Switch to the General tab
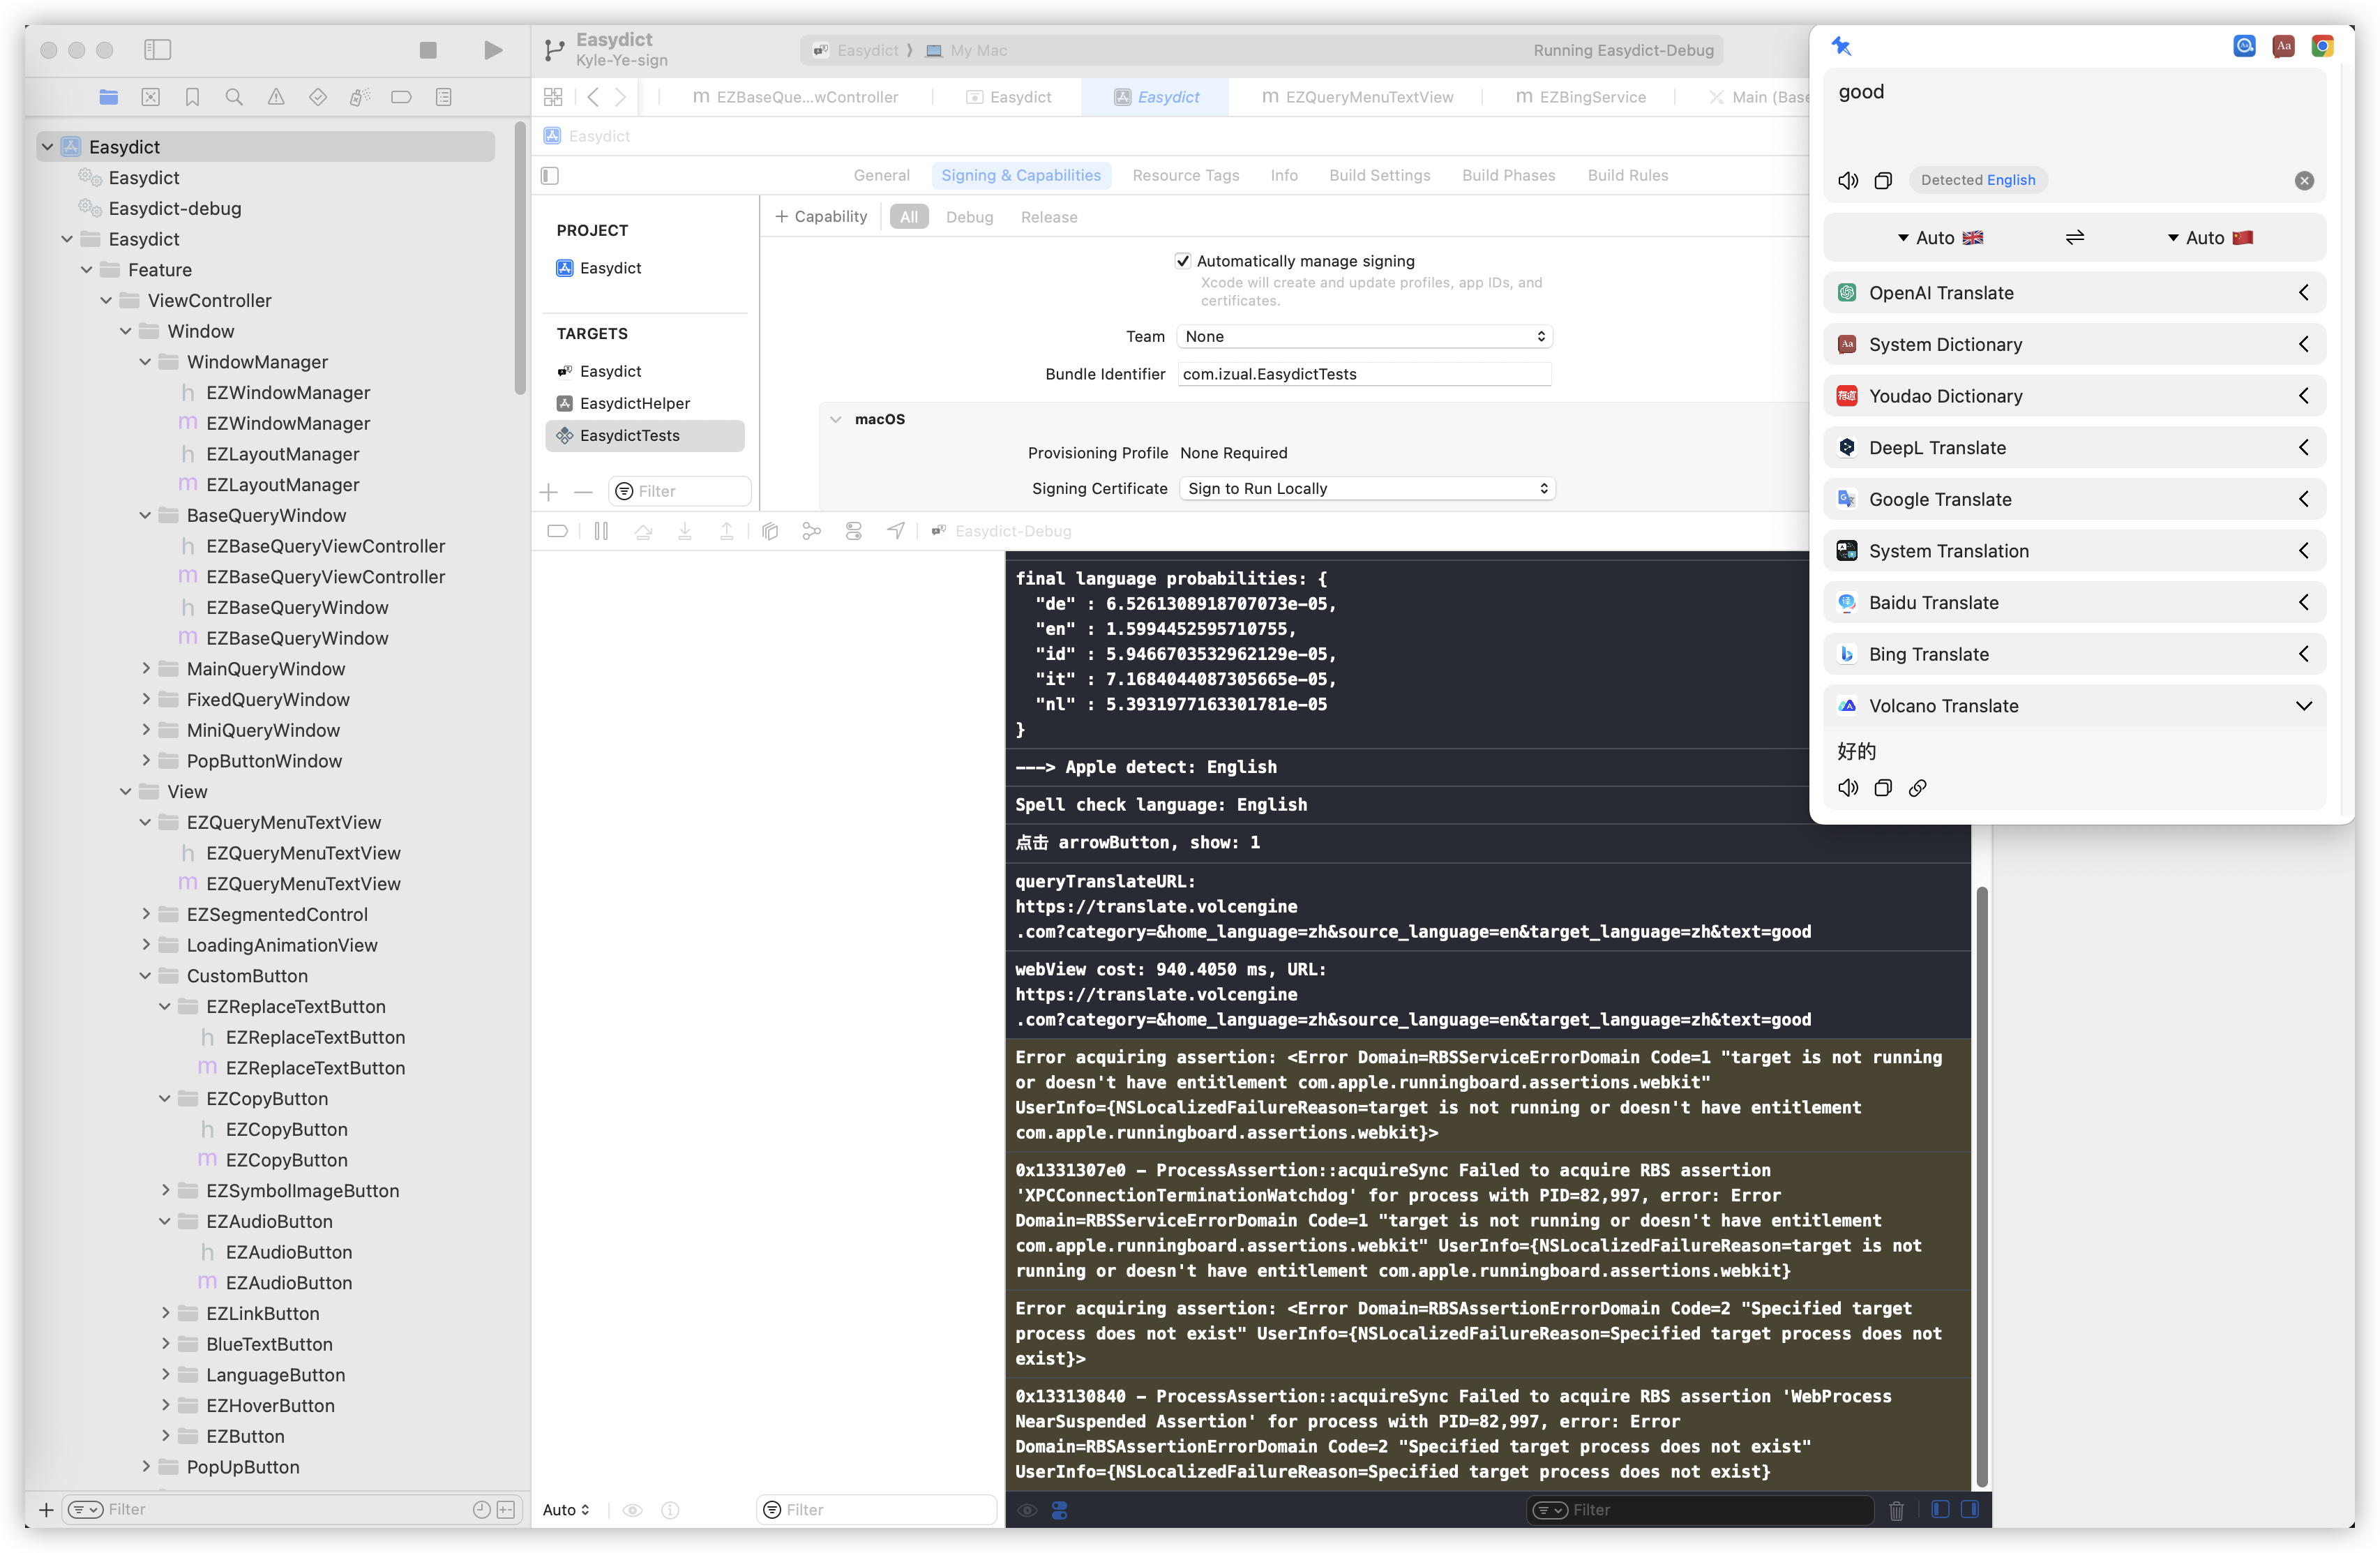 tap(881, 176)
